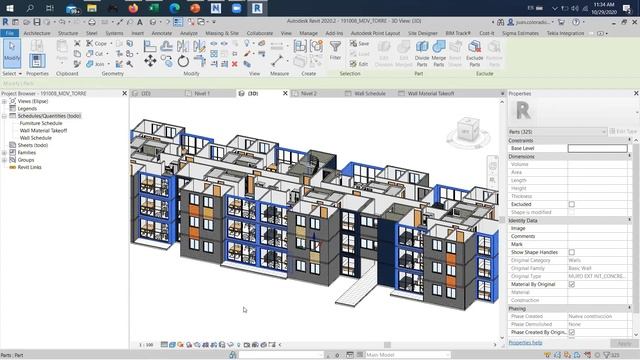Toggle the Show Shape Handles checkbox
The width and height of the screenshot is (640, 360).
(x=572, y=252)
